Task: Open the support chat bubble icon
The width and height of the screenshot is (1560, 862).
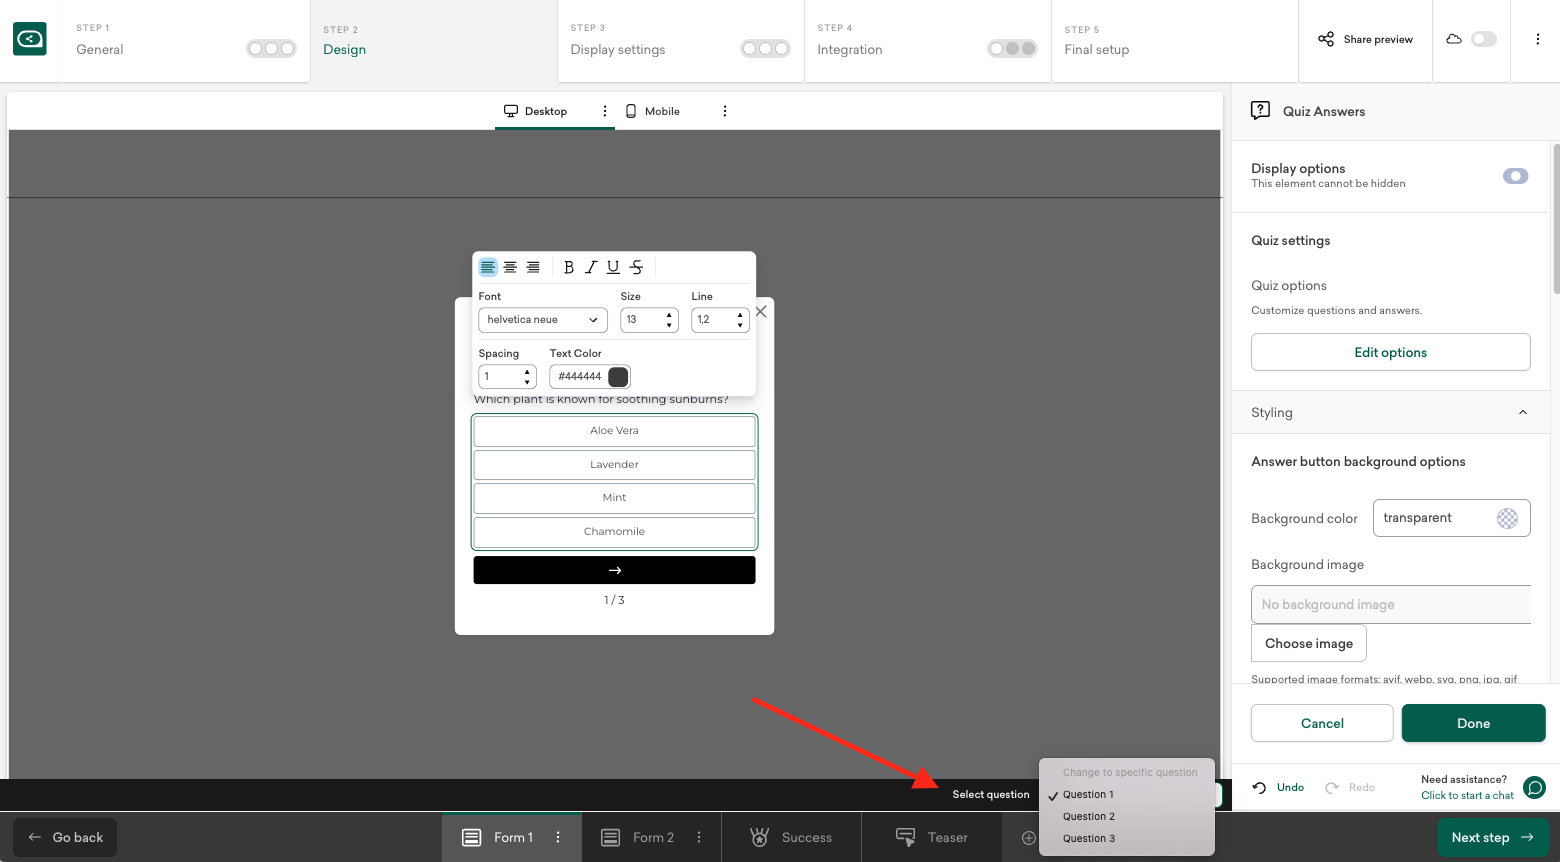Action: click(x=1534, y=787)
